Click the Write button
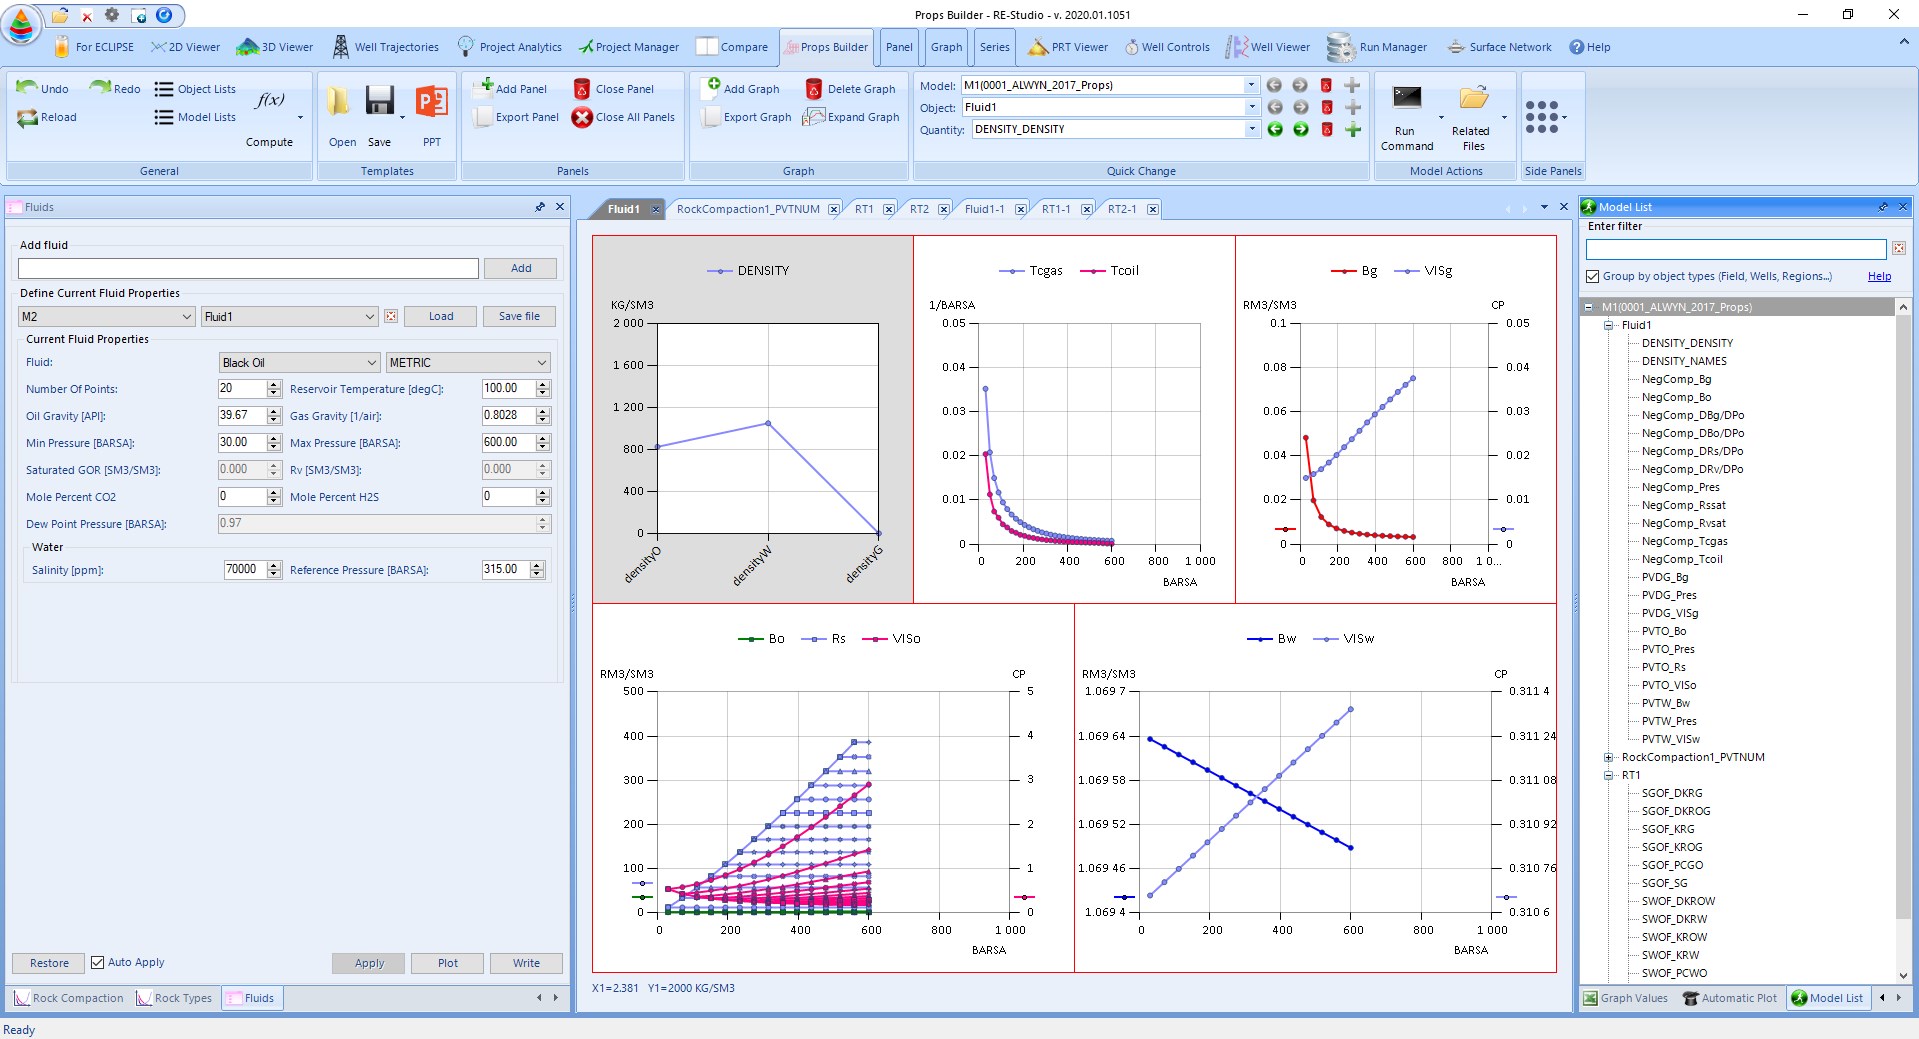The image size is (1919, 1039). pos(526,963)
